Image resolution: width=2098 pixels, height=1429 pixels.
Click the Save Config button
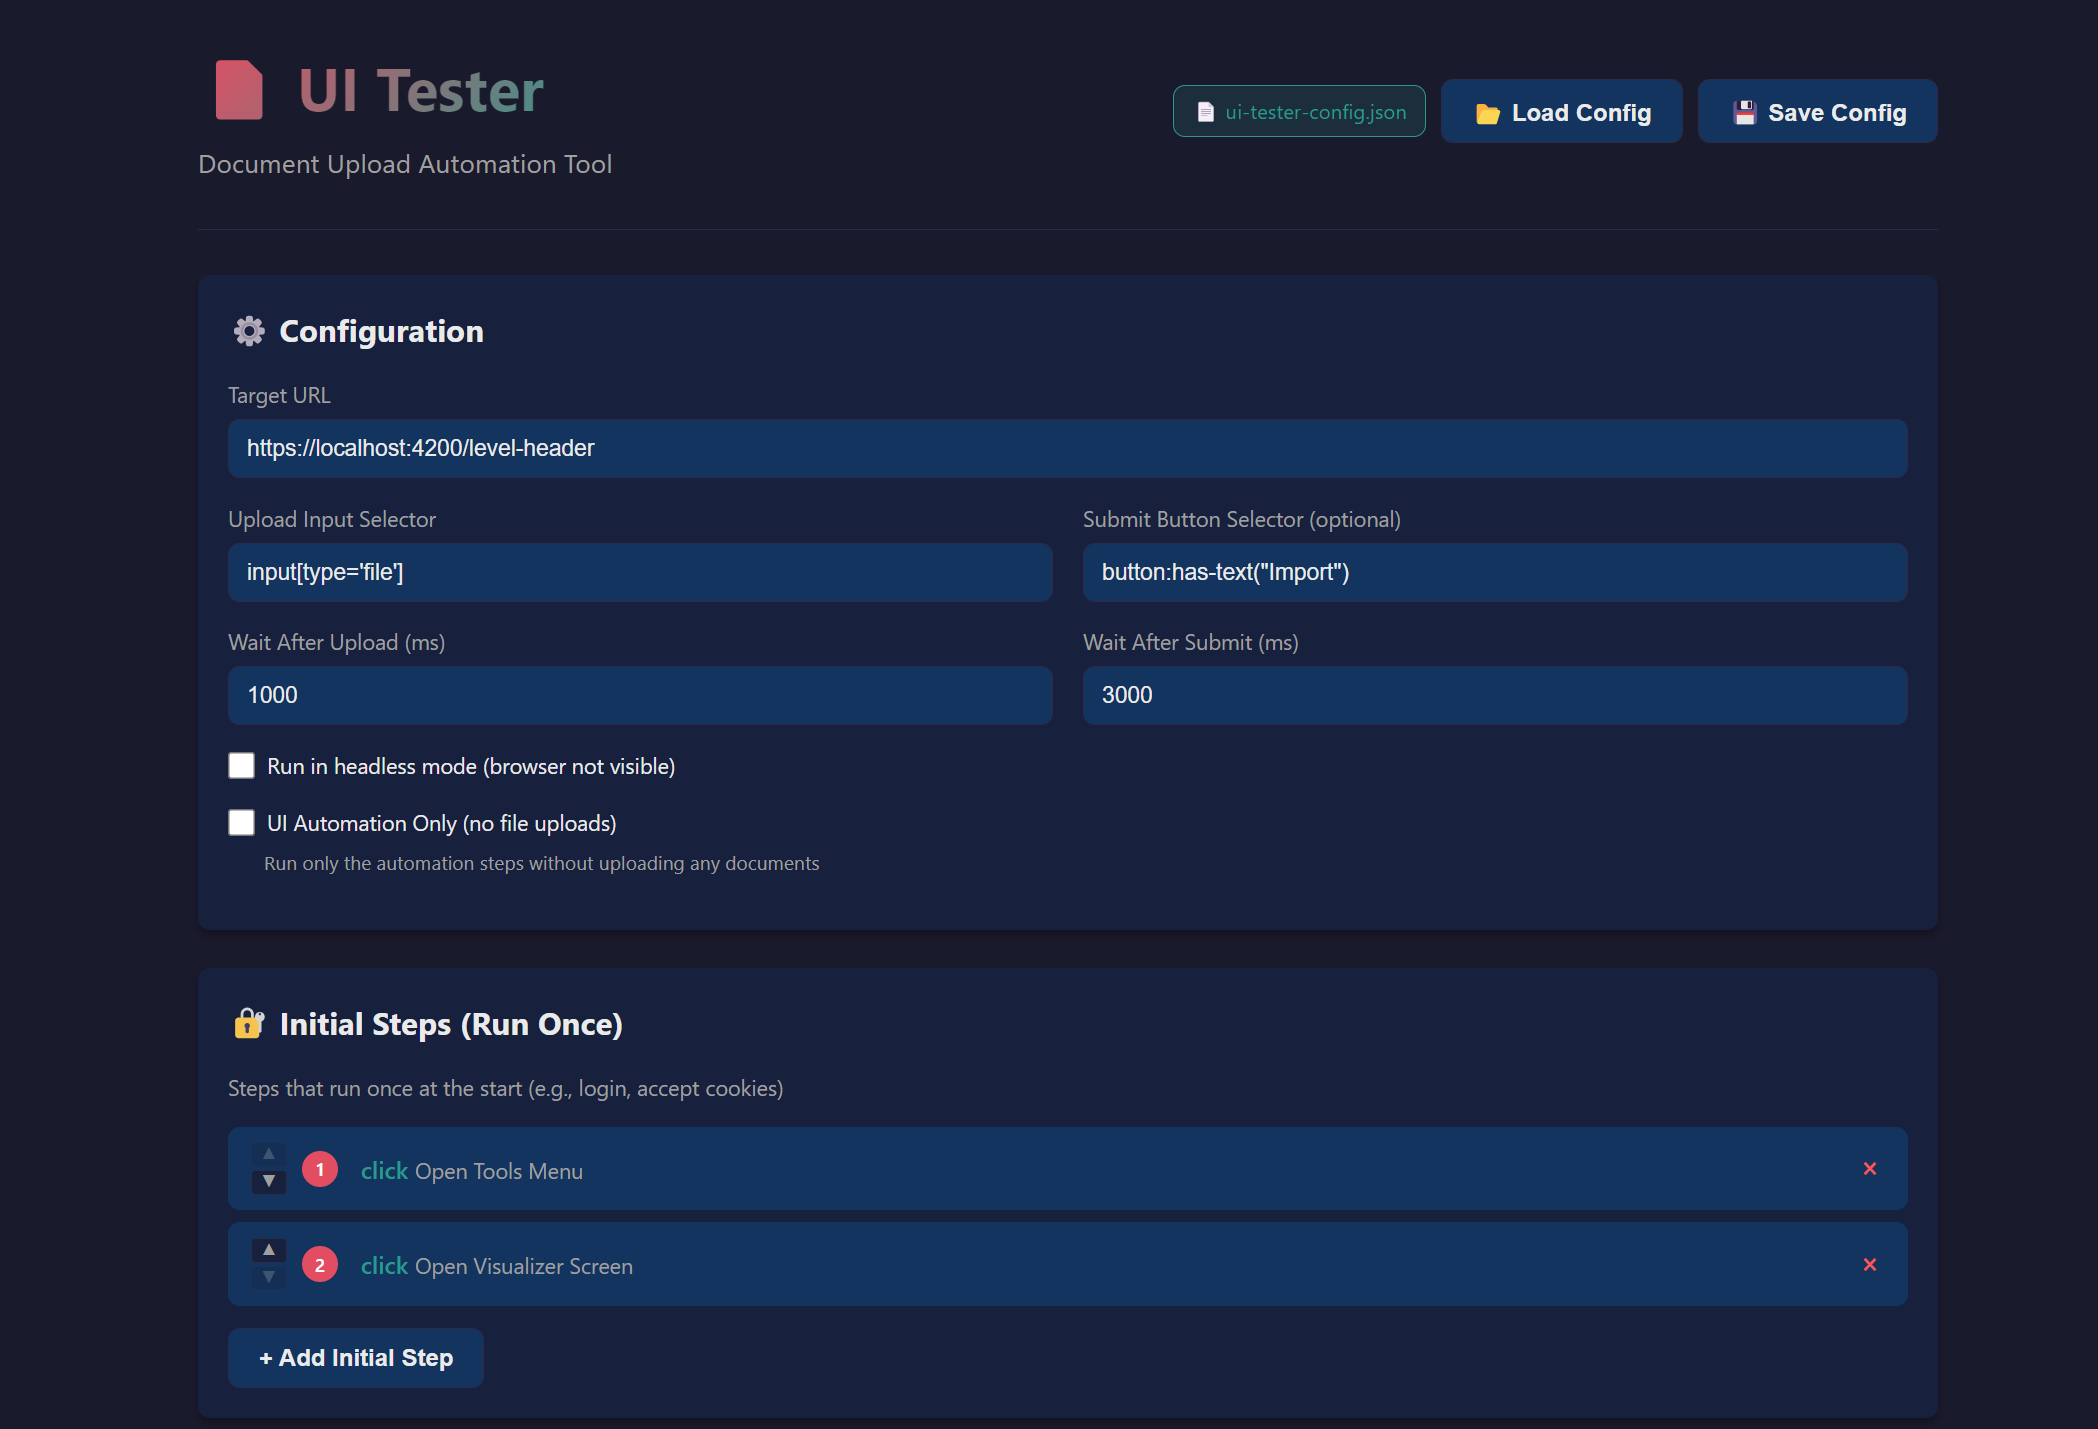[1817, 111]
